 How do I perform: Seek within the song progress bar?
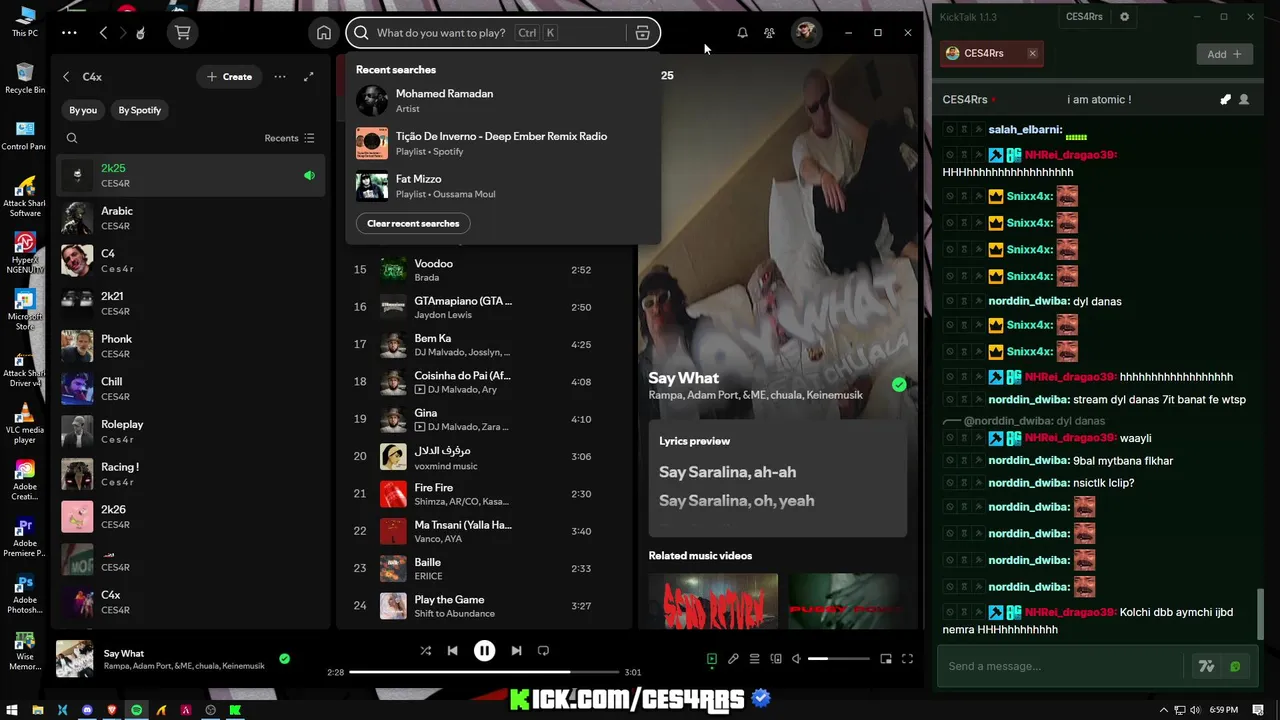click(484, 672)
